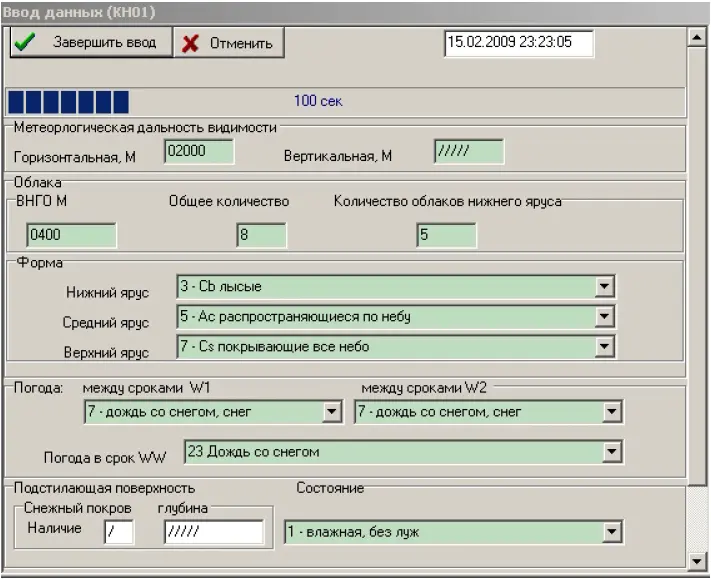The image size is (711, 579).
Task: Click the Общее количество clouds field
Action: (261, 235)
